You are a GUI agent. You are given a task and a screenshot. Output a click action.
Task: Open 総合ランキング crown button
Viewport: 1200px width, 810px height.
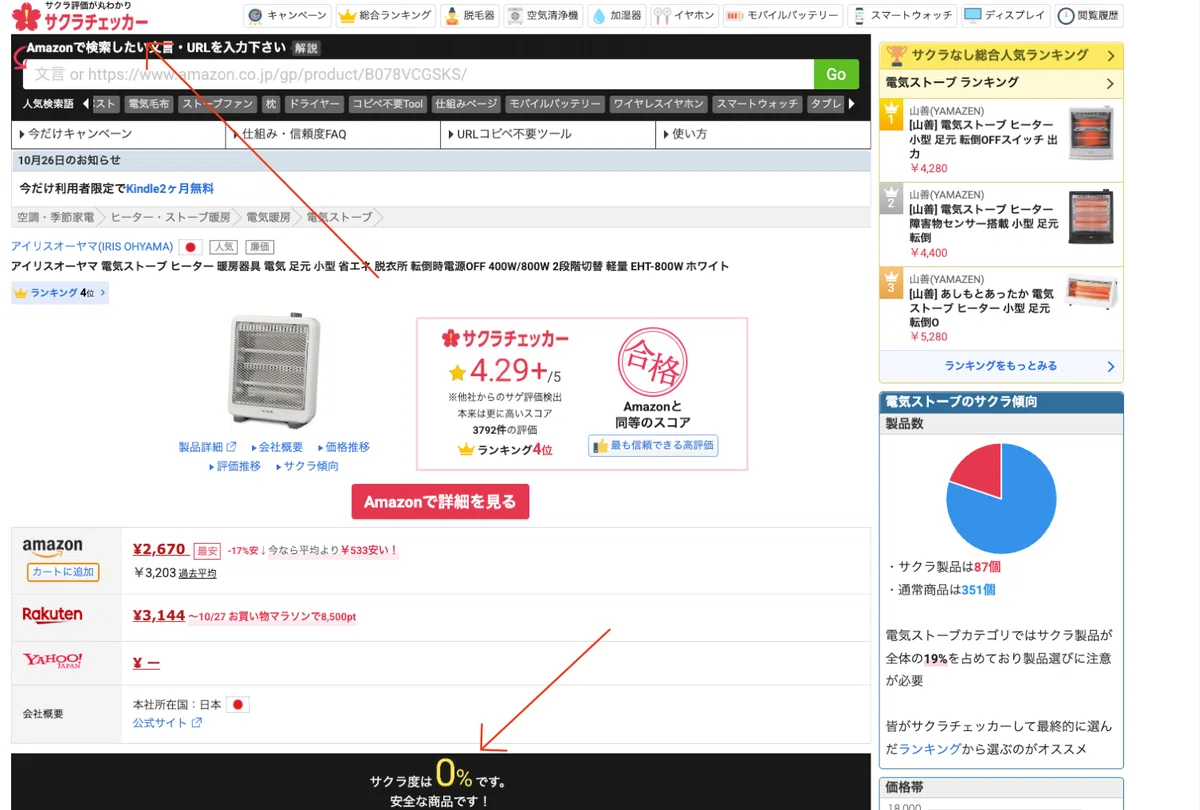click(386, 16)
